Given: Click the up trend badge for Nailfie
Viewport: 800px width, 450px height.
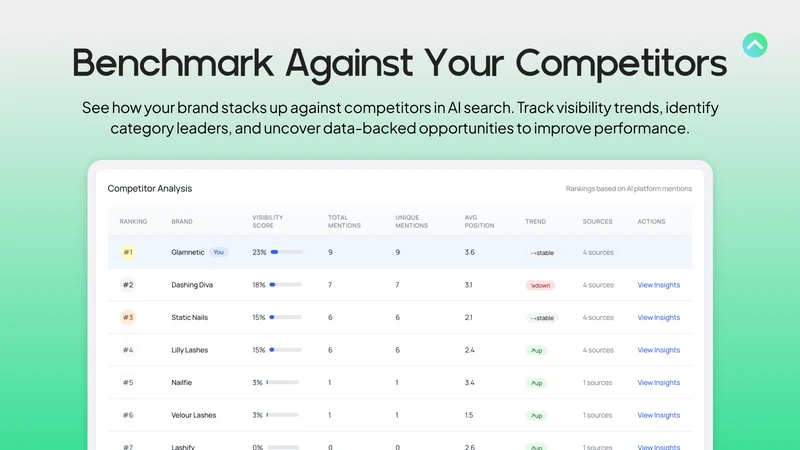Looking at the screenshot, I should coord(536,383).
